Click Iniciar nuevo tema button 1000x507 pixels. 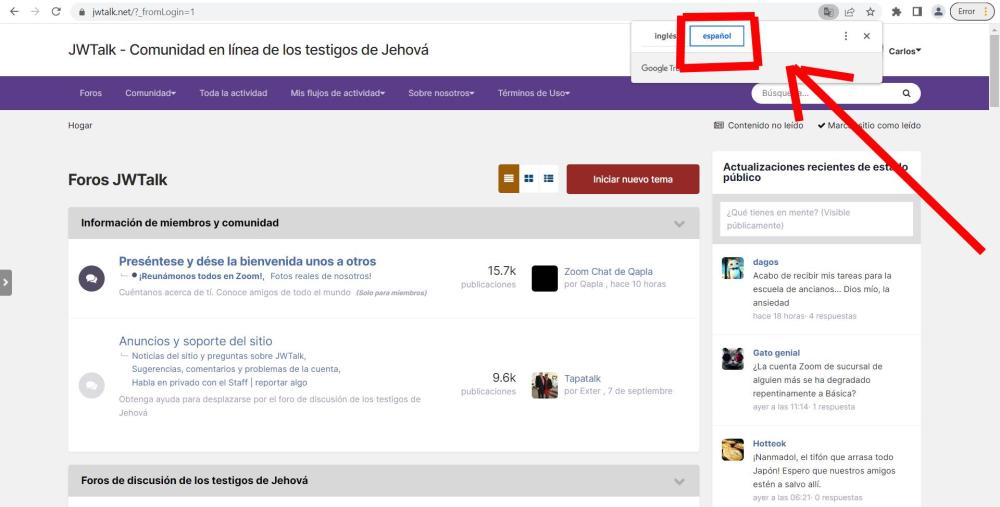pos(632,179)
